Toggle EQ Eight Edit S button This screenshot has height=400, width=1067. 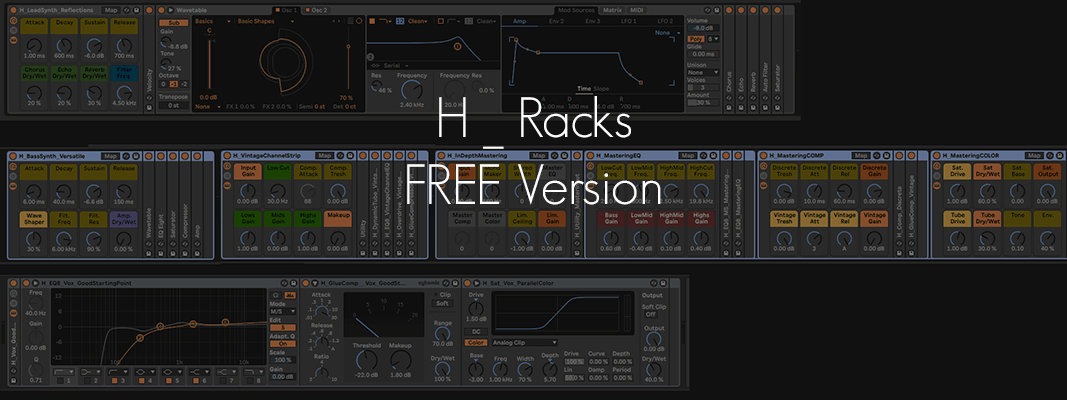[x=283, y=328]
